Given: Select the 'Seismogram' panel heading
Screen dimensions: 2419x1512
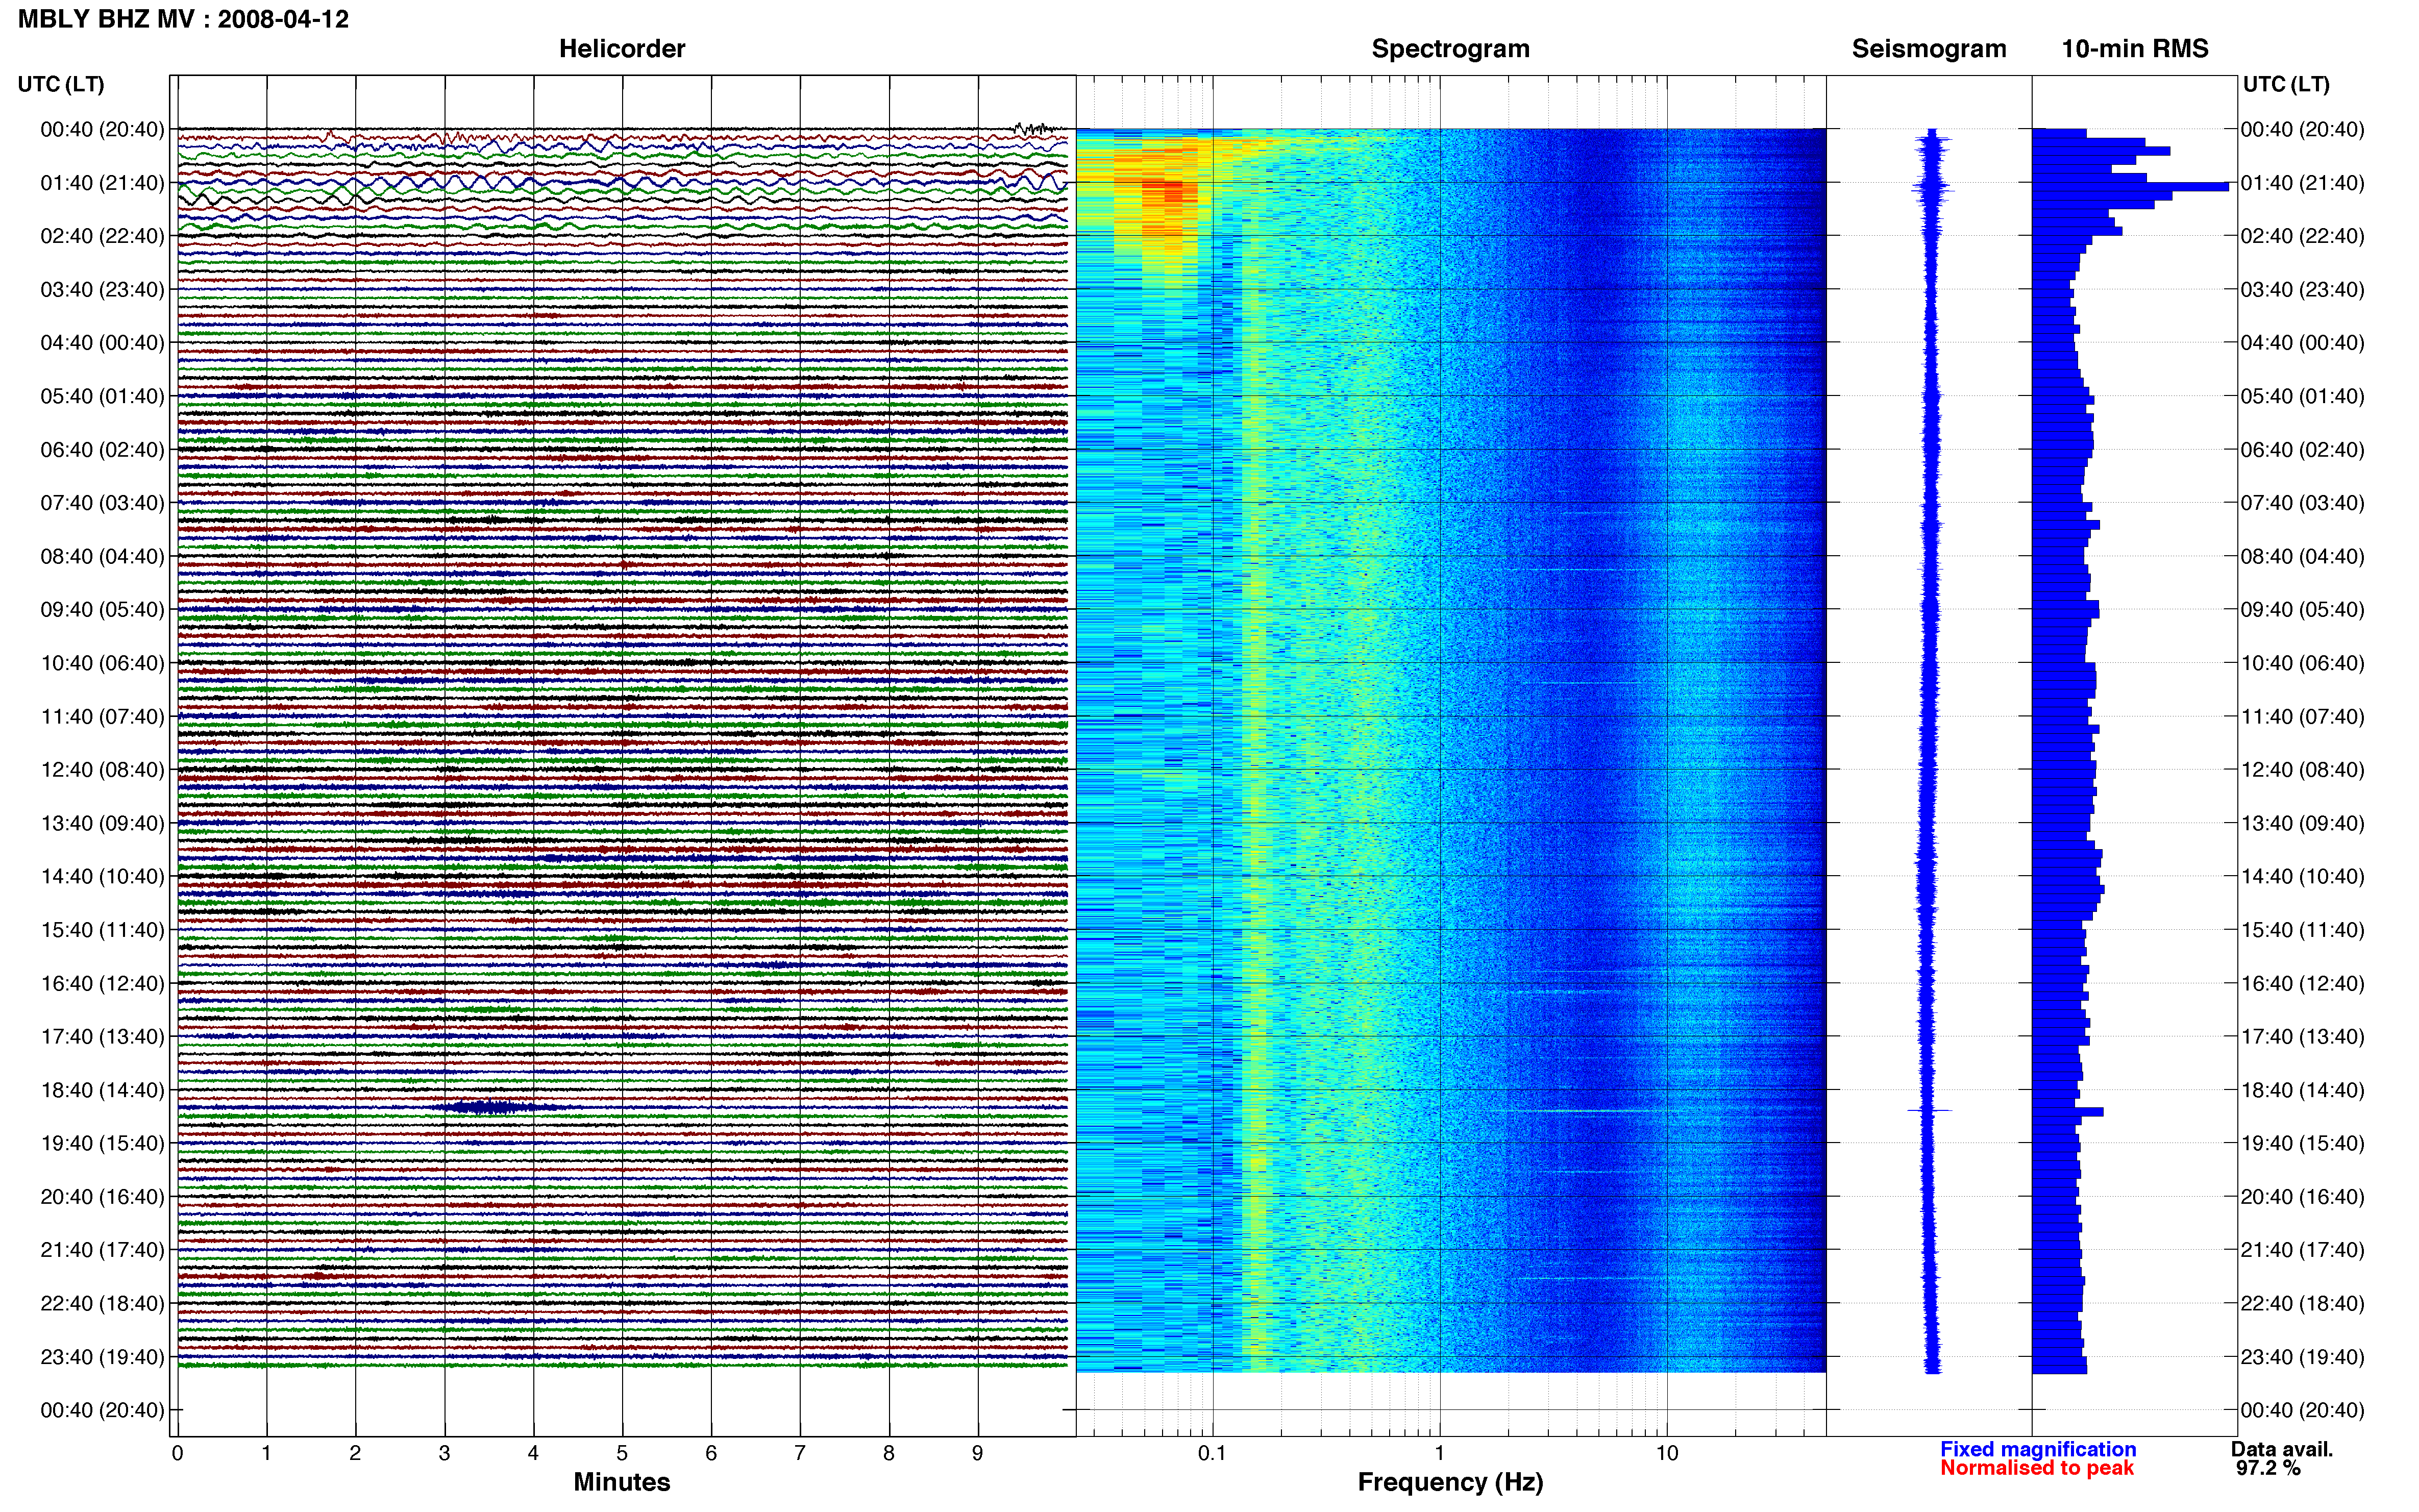Looking at the screenshot, I should (1929, 49).
